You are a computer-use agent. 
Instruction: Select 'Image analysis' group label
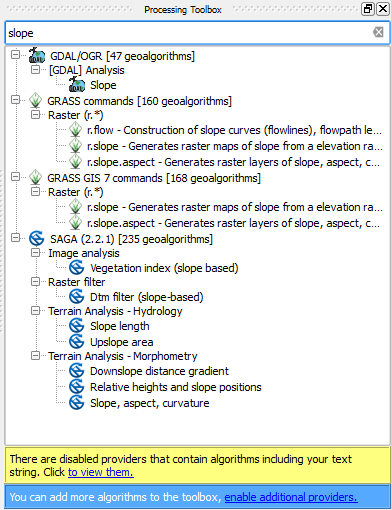coord(84,253)
